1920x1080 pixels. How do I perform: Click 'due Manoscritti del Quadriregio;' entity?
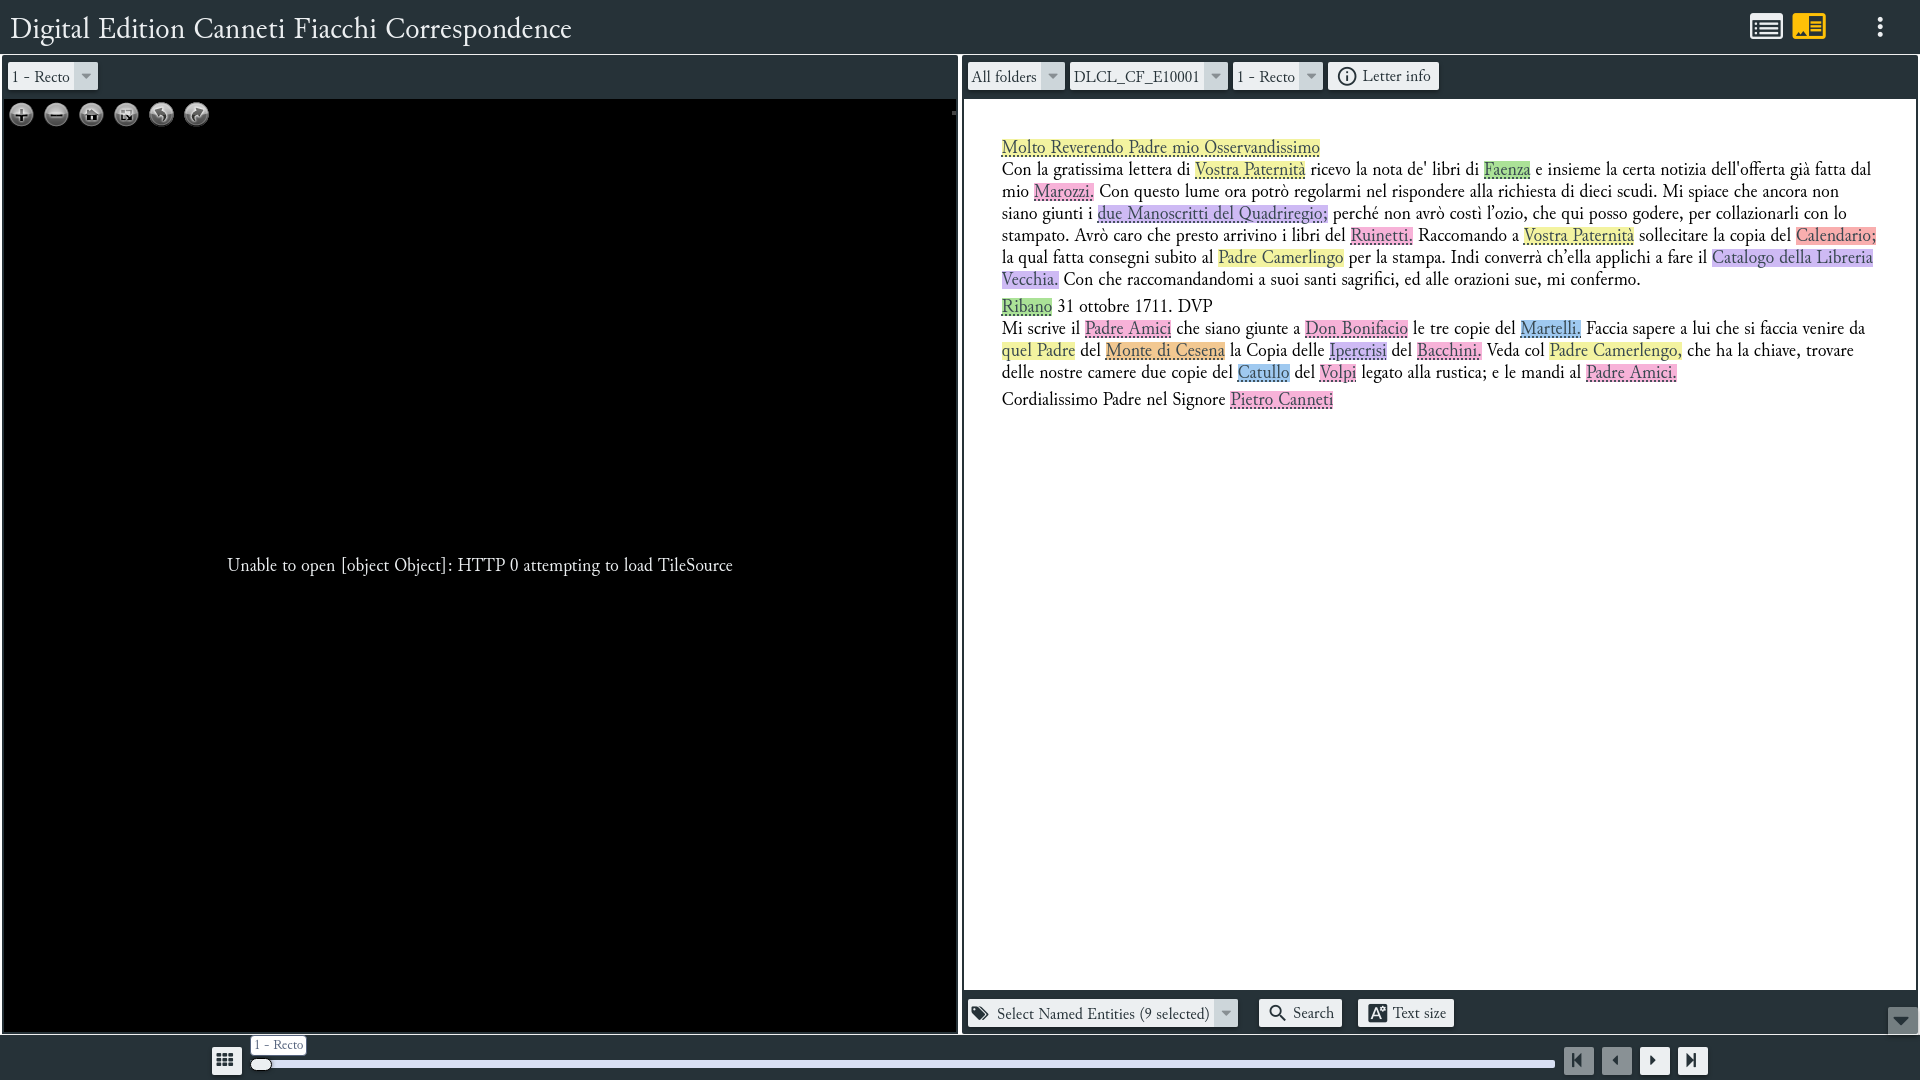coord(1212,214)
